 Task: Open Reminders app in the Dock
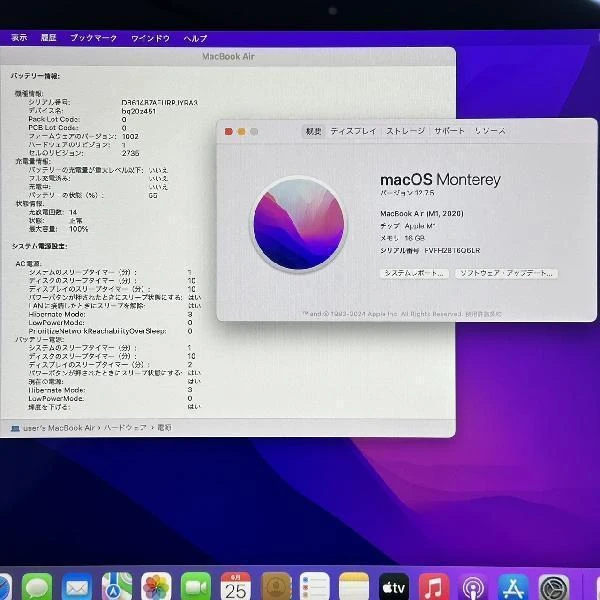pyautogui.click(x=315, y=587)
